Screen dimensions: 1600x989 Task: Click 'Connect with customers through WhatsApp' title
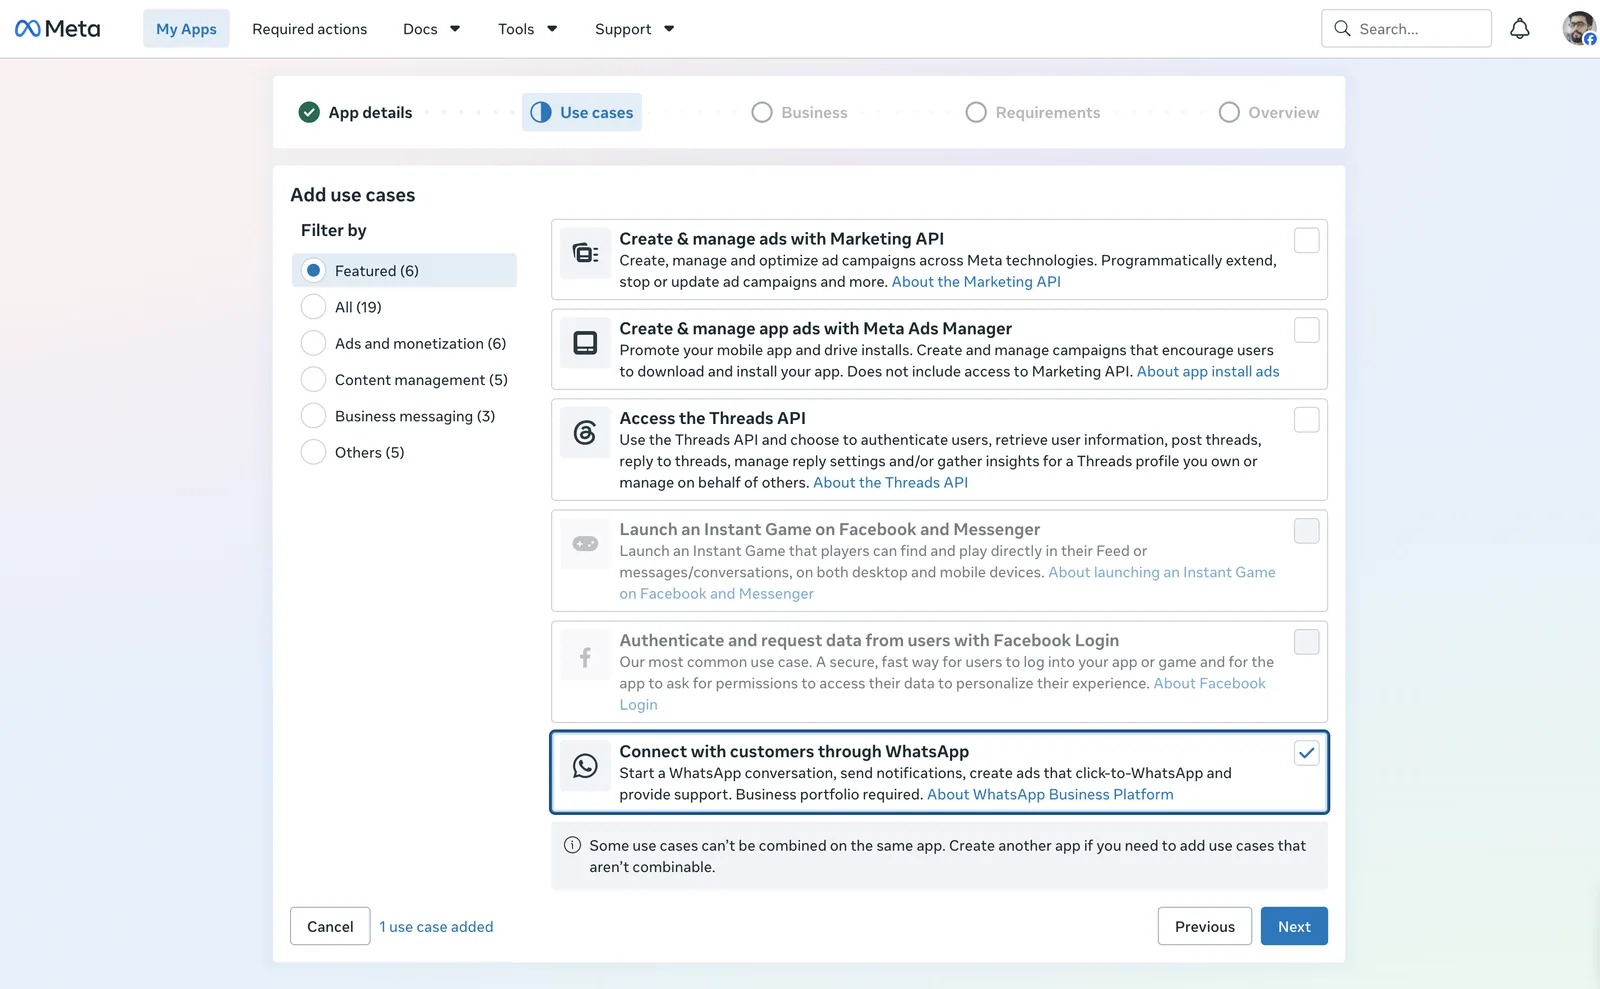point(794,751)
